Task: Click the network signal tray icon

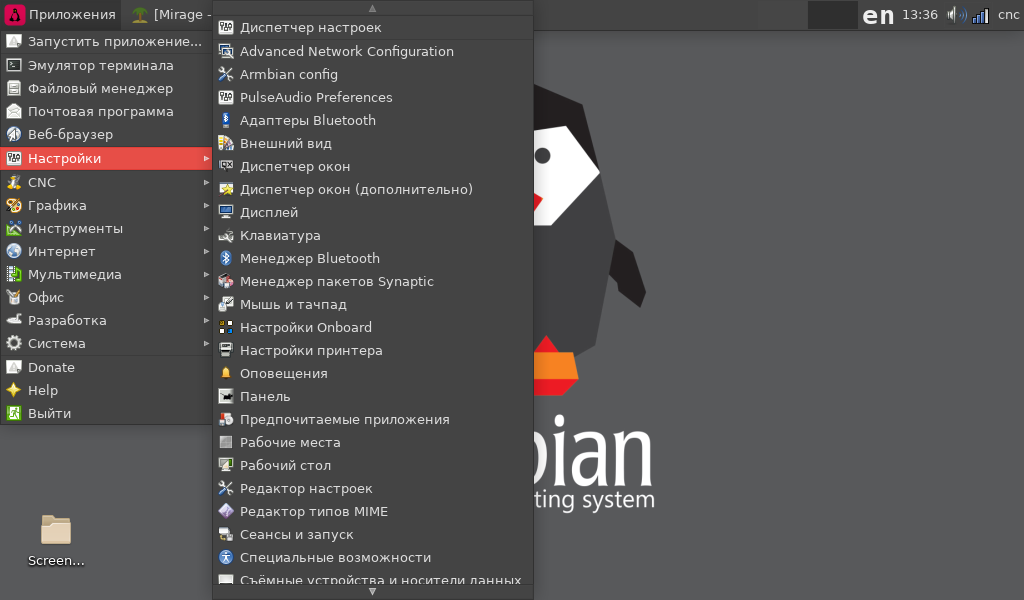Action: (980, 16)
